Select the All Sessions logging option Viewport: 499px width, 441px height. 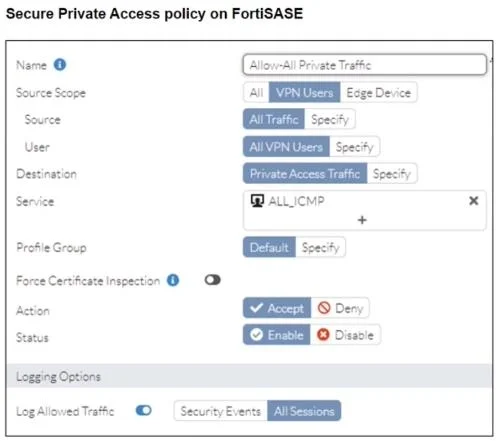tap(304, 411)
